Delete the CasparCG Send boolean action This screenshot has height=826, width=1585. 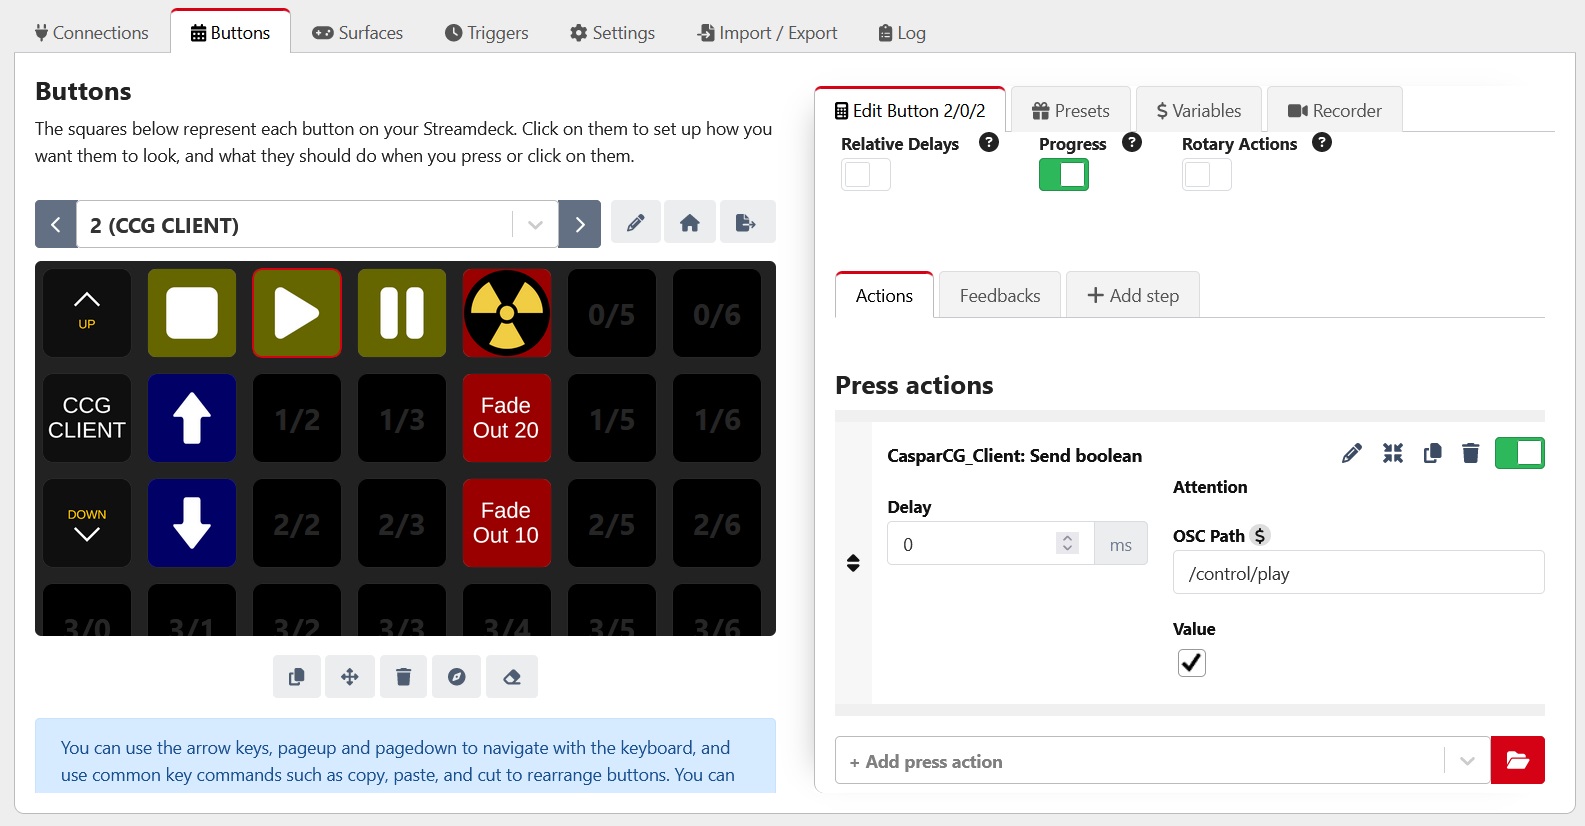pos(1470,454)
